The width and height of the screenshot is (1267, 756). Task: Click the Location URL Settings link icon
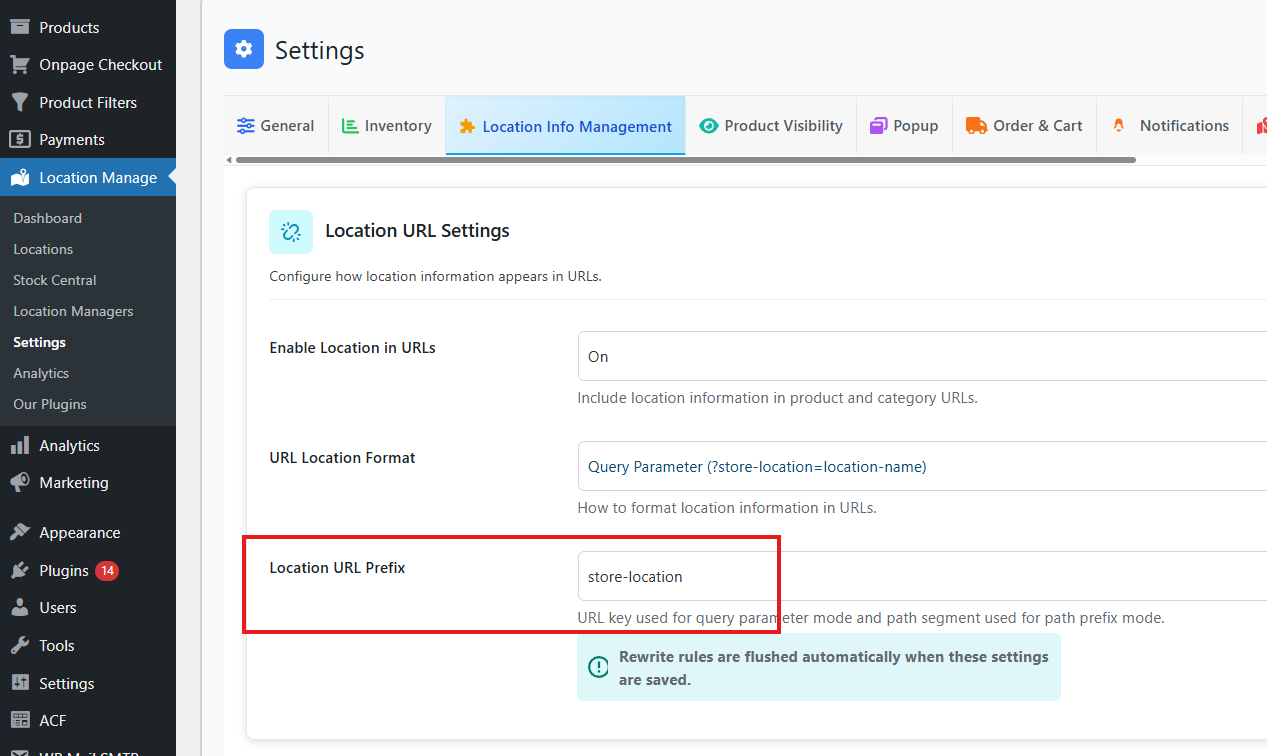point(291,232)
